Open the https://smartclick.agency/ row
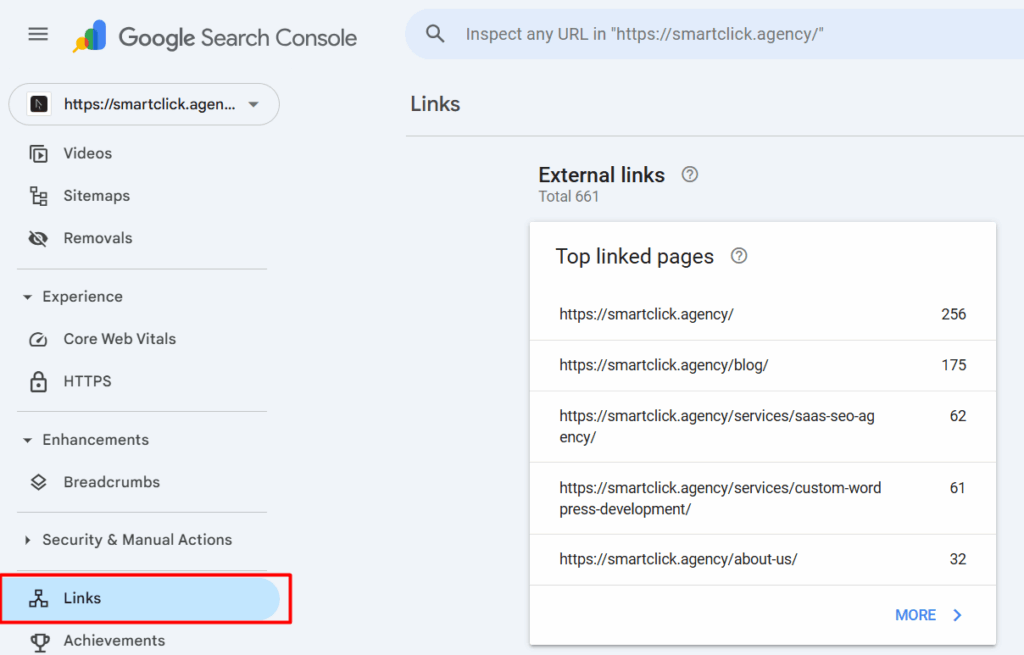Screen dimensions: 1024x655 point(763,314)
